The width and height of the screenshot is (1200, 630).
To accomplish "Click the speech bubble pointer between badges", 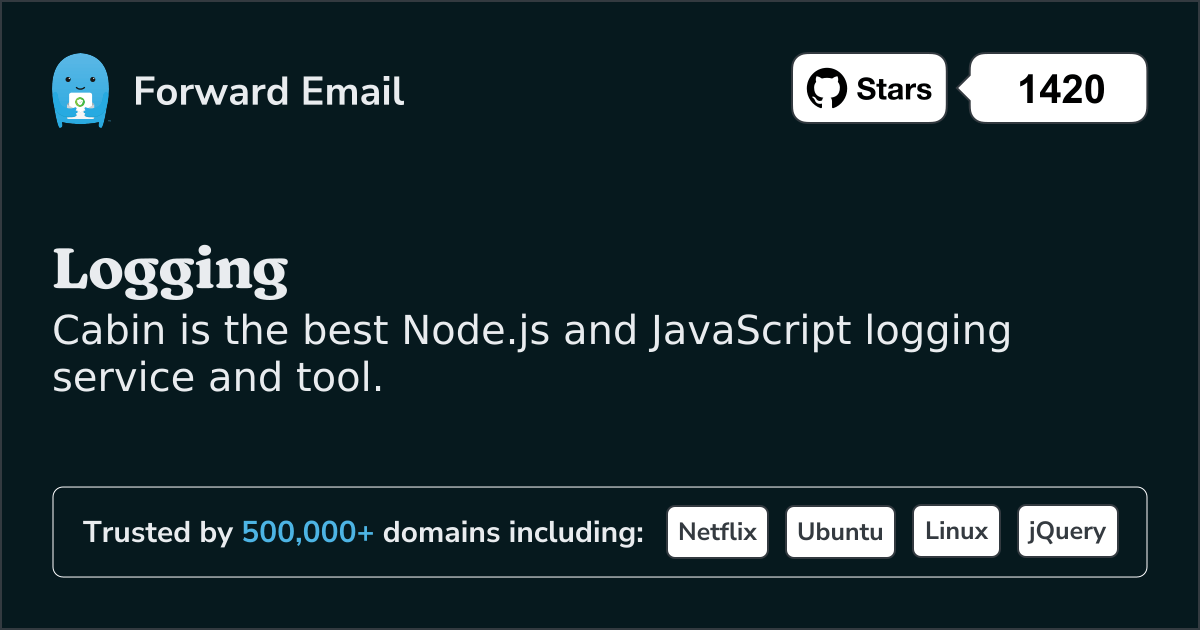I will point(958,88).
